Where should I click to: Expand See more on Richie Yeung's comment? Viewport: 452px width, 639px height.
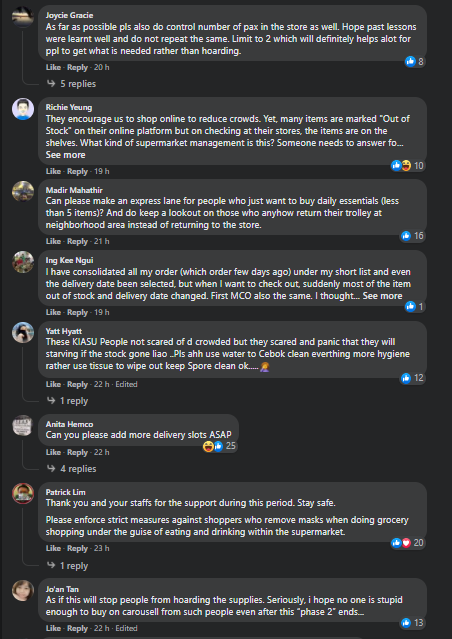[x=66, y=155]
